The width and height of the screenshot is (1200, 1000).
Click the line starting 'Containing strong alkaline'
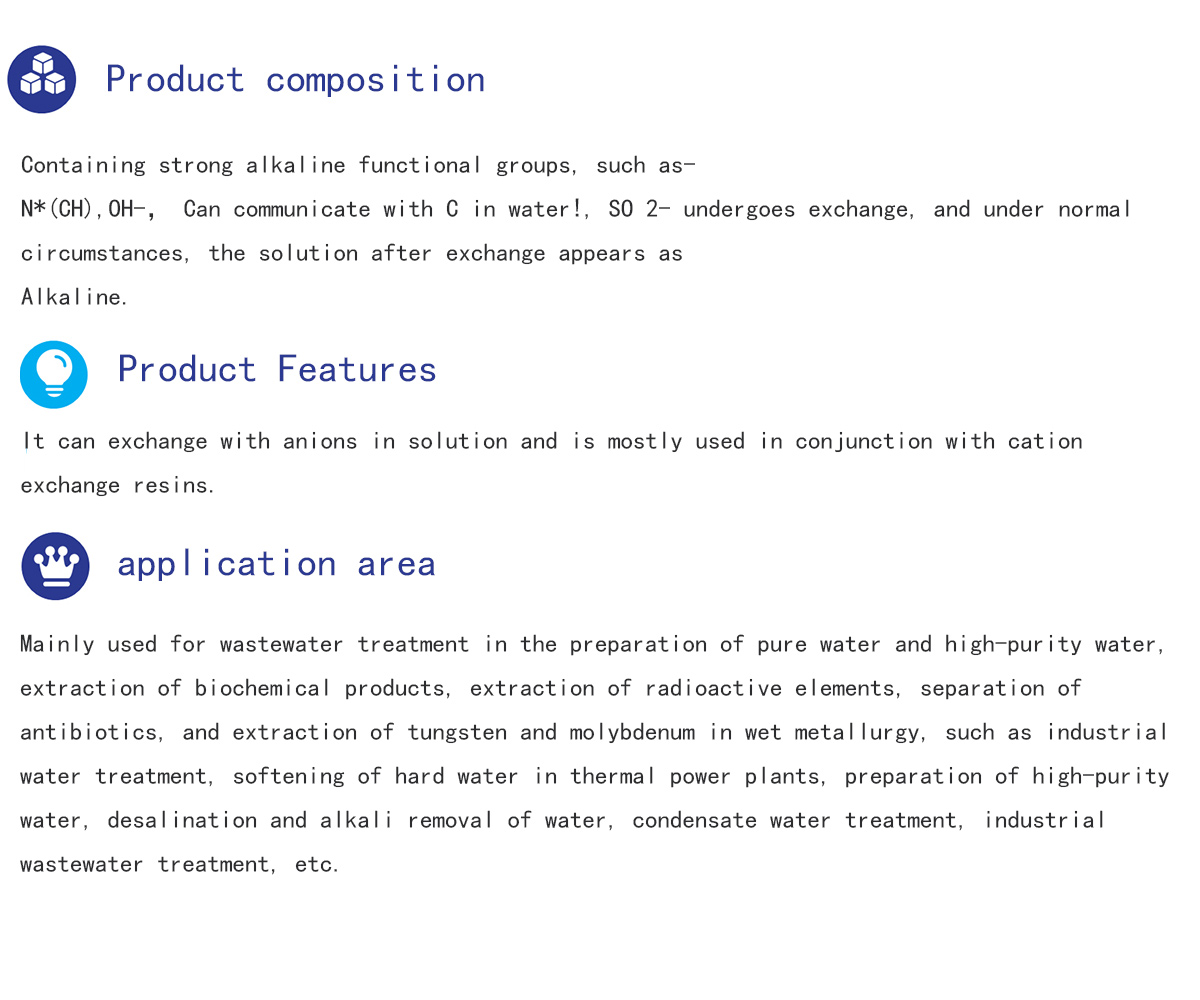click(358, 165)
